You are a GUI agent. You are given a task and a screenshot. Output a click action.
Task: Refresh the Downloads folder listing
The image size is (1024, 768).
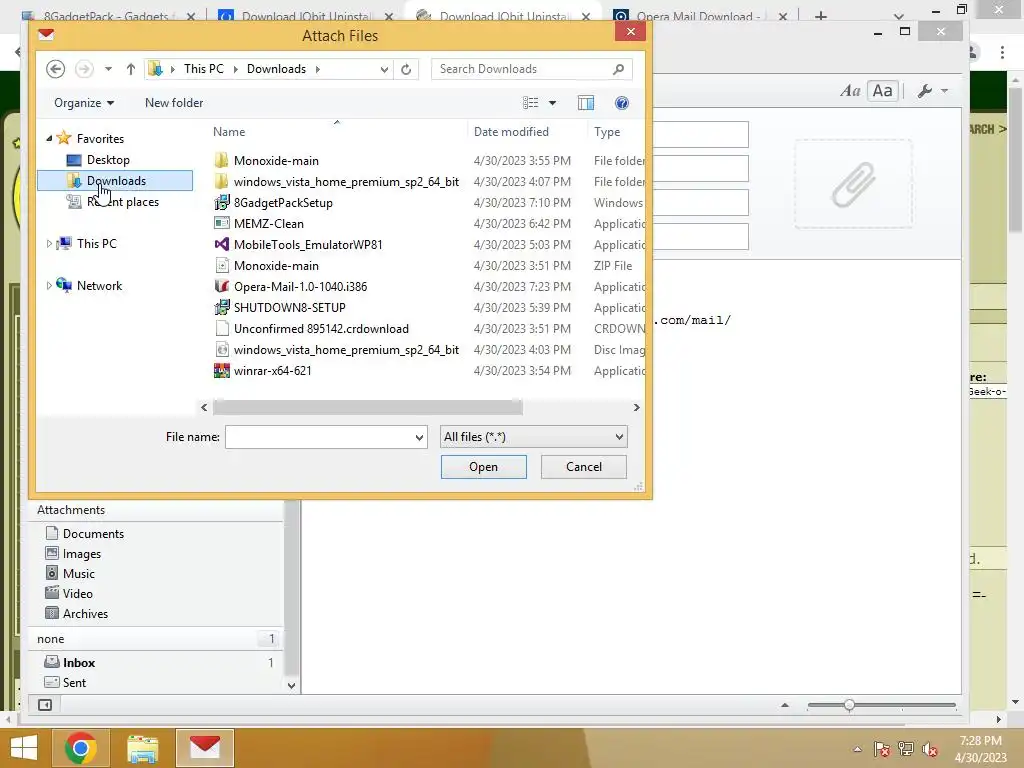(x=406, y=69)
